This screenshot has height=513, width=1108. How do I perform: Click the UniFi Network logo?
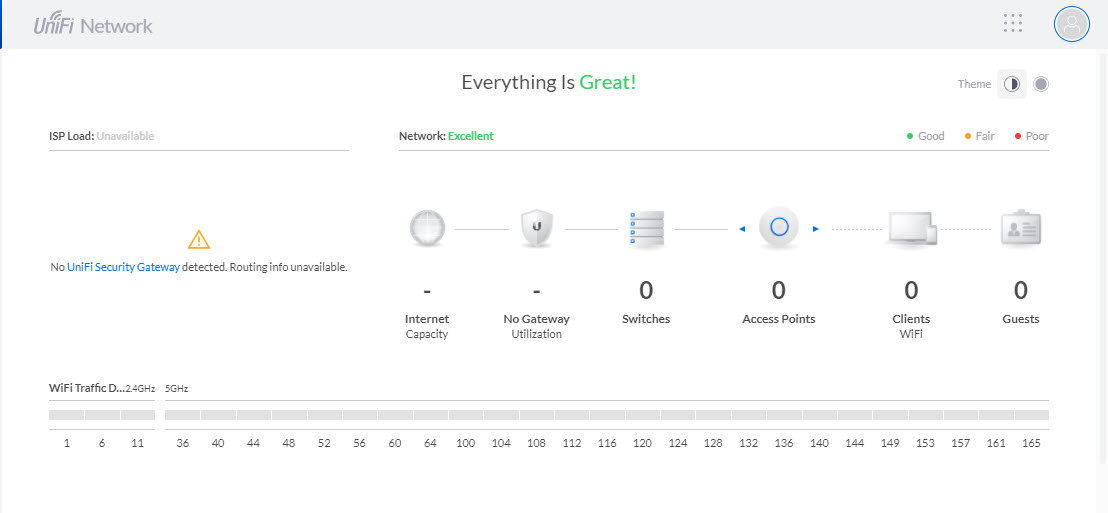click(x=93, y=25)
